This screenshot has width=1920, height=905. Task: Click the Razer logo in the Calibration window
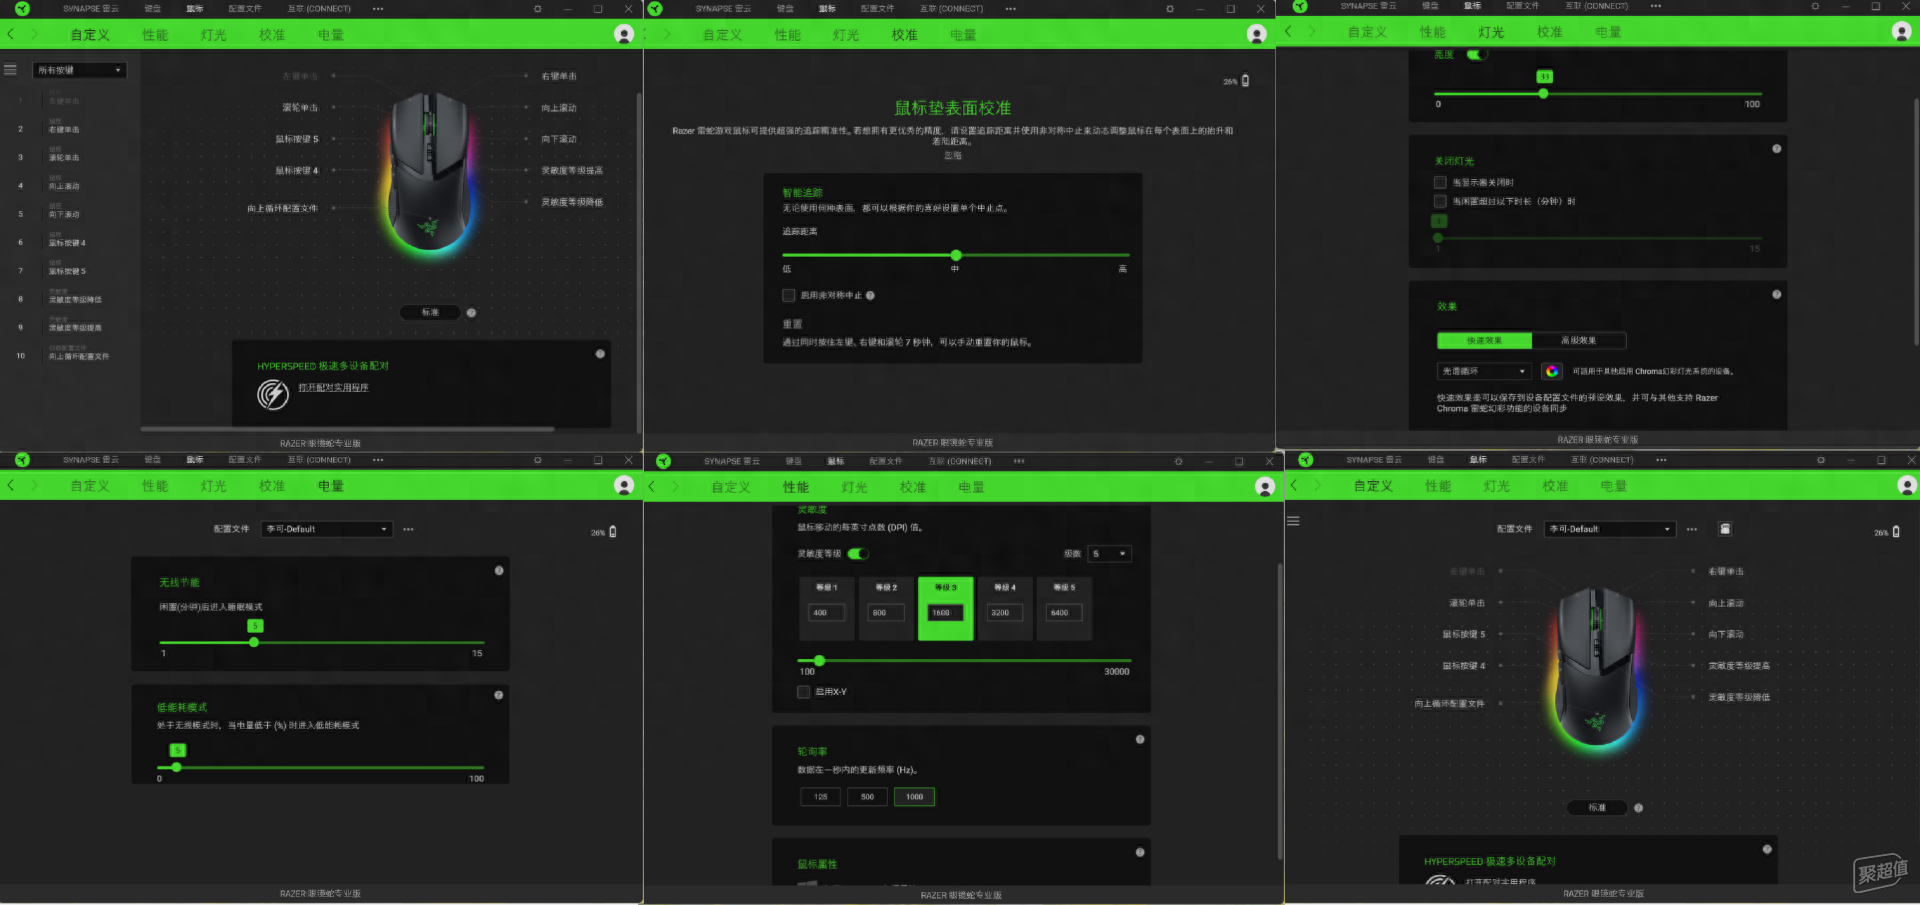(656, 9)
